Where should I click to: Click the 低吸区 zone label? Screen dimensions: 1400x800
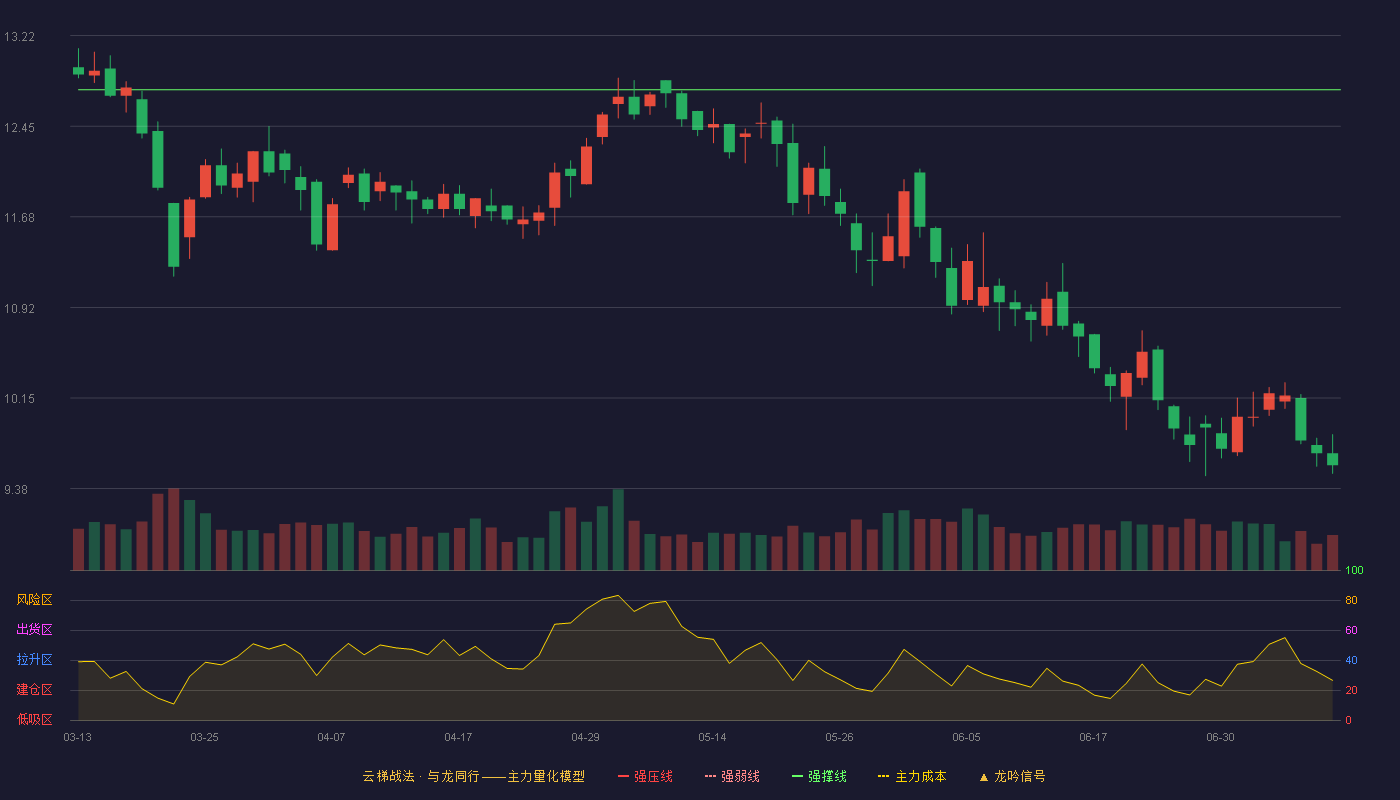coord(34,720)
